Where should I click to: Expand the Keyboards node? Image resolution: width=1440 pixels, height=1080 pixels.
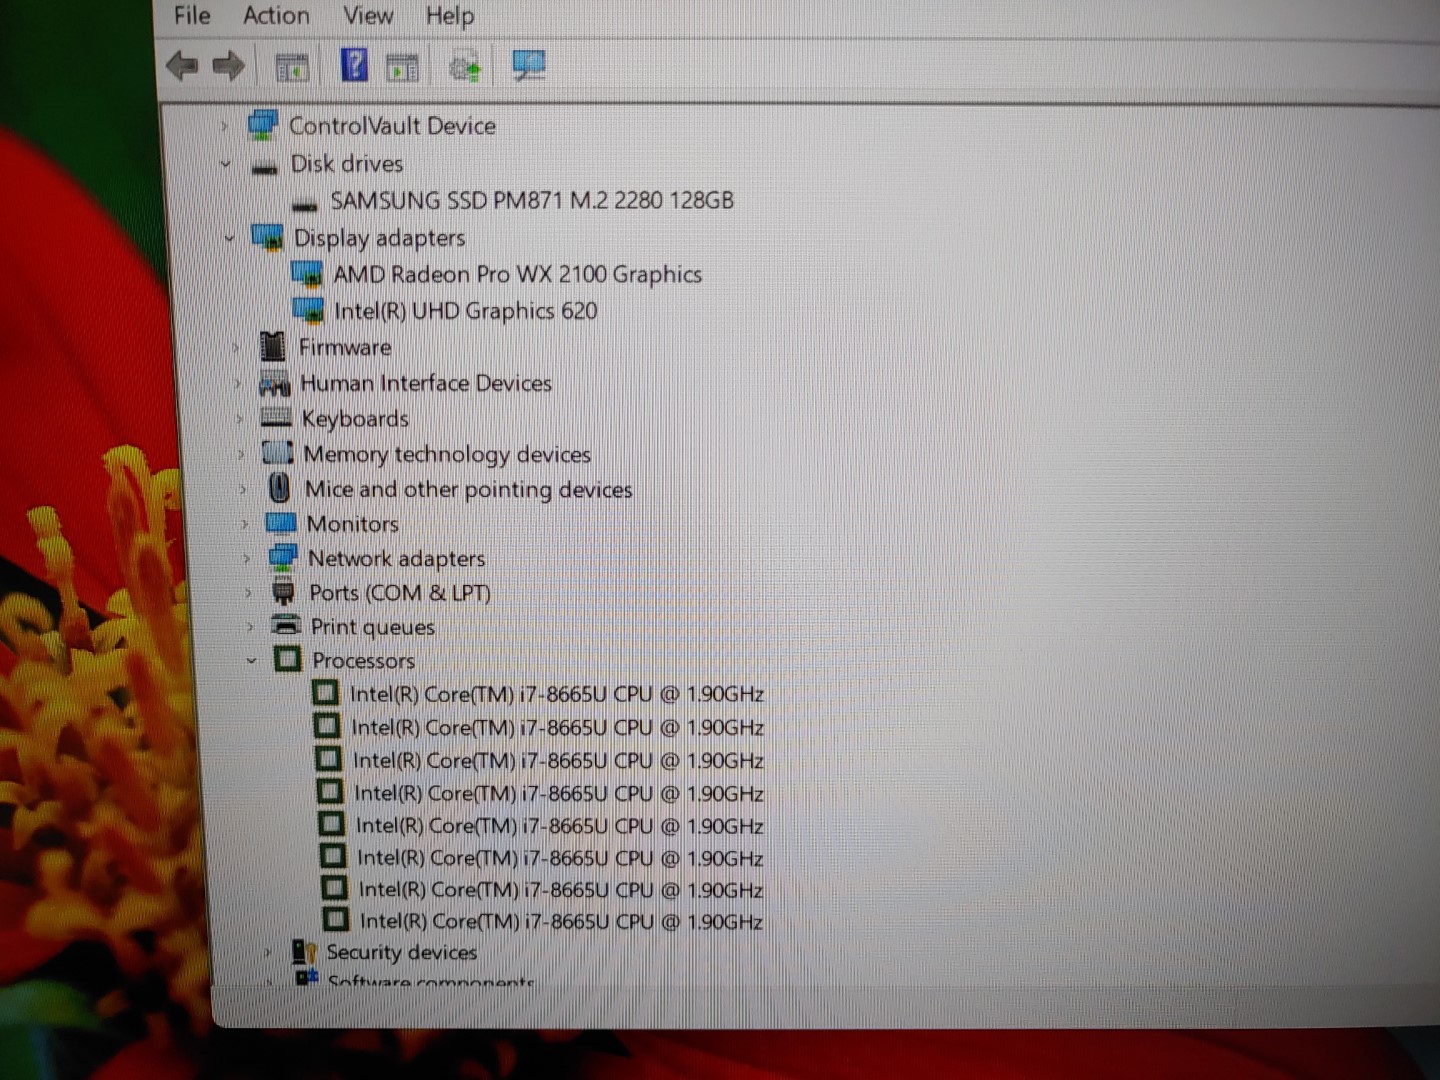(x=240, y=419)
